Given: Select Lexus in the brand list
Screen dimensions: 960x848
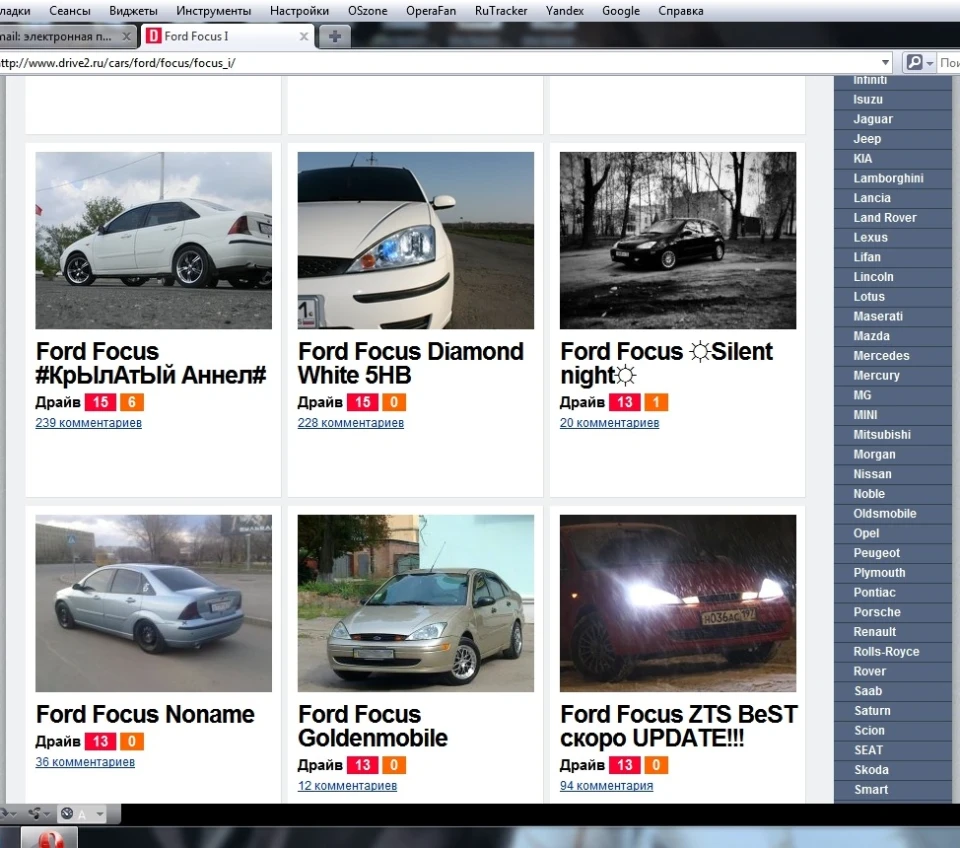Looking at the screenshot, I should 893,238.
